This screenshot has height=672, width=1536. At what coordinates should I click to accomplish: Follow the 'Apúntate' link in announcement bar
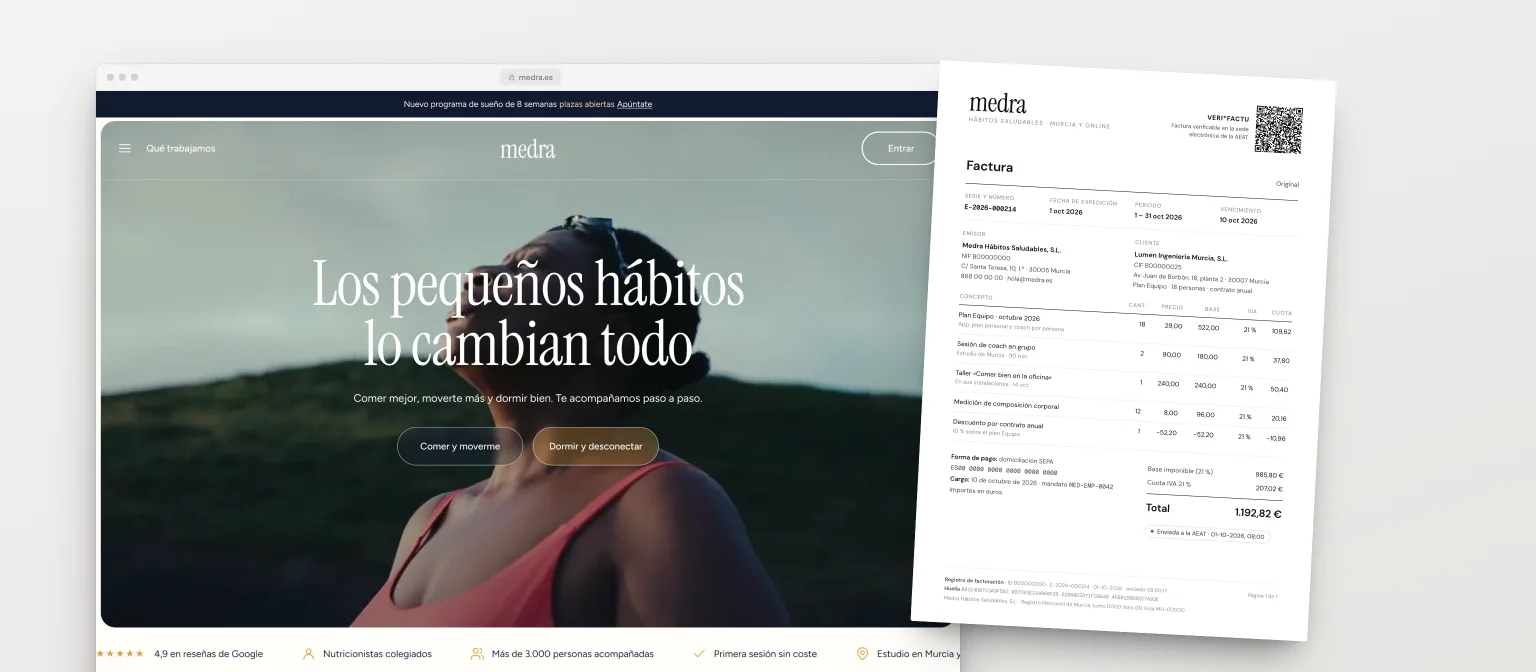[634, 104]
